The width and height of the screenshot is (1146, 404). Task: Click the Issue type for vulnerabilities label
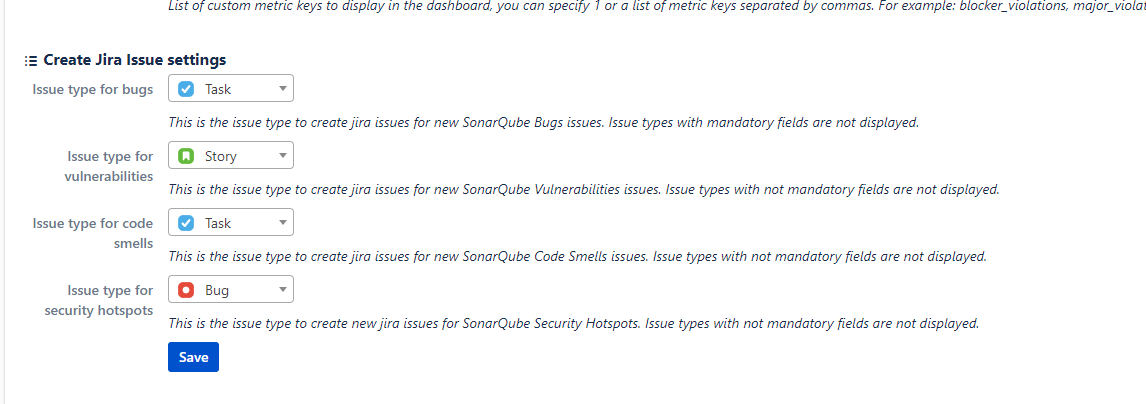point(110,166)
